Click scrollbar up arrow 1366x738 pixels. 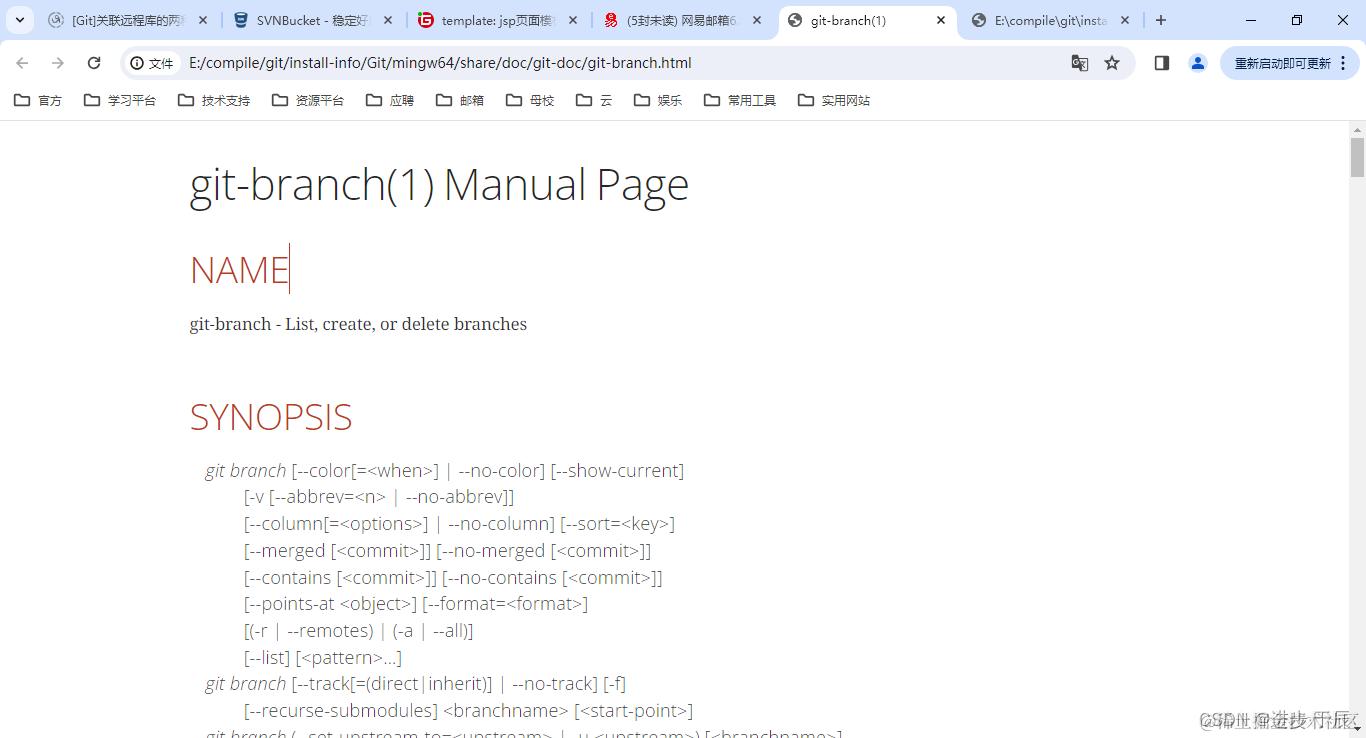pyautogui.click(x=1357, y=130)
